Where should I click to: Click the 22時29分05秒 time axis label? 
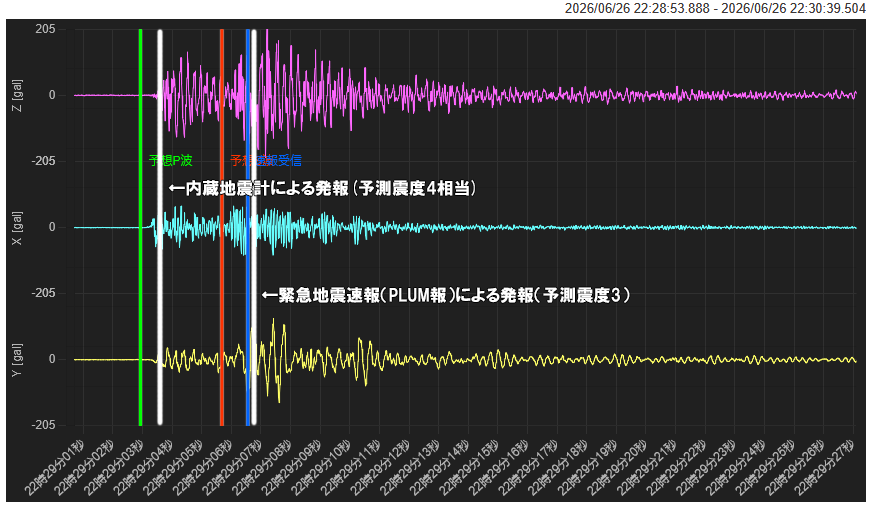pos(174,466)
